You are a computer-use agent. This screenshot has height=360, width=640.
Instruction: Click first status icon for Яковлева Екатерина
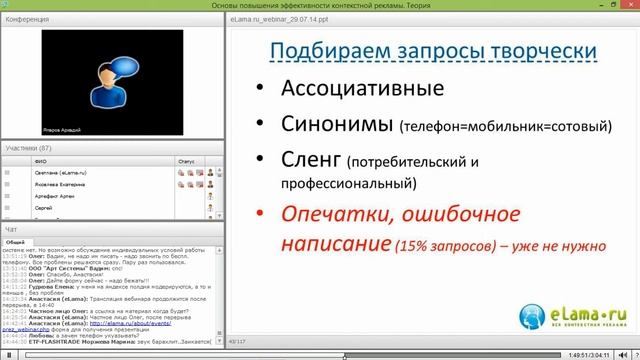click(181, 185)
